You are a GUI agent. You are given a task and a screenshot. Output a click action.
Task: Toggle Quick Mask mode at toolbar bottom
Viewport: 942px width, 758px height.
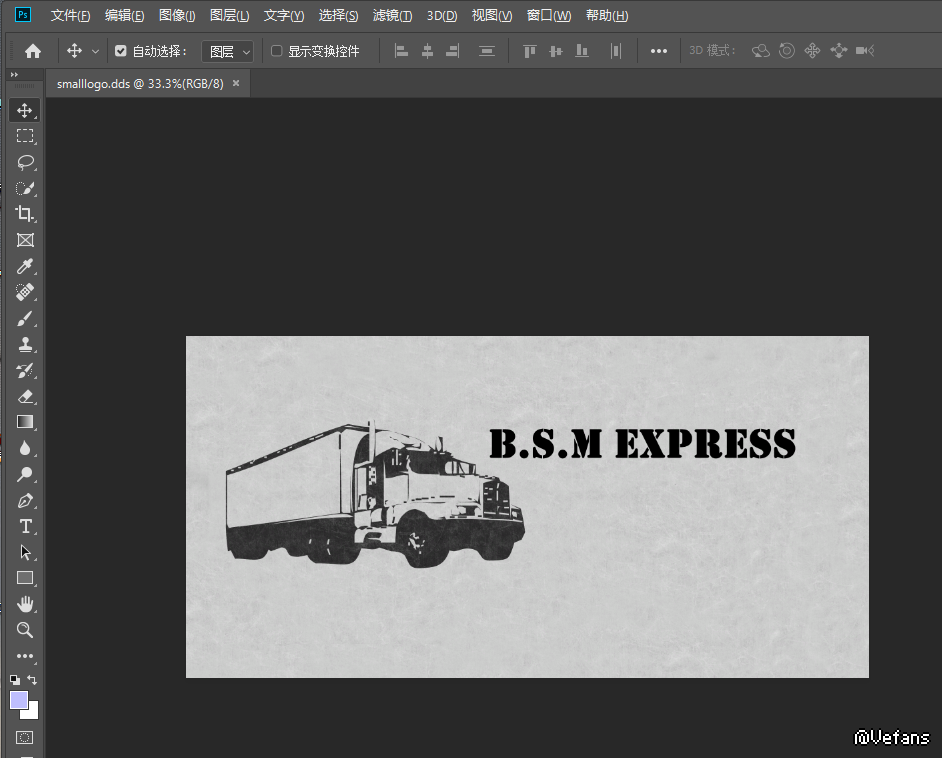(25, 738)
